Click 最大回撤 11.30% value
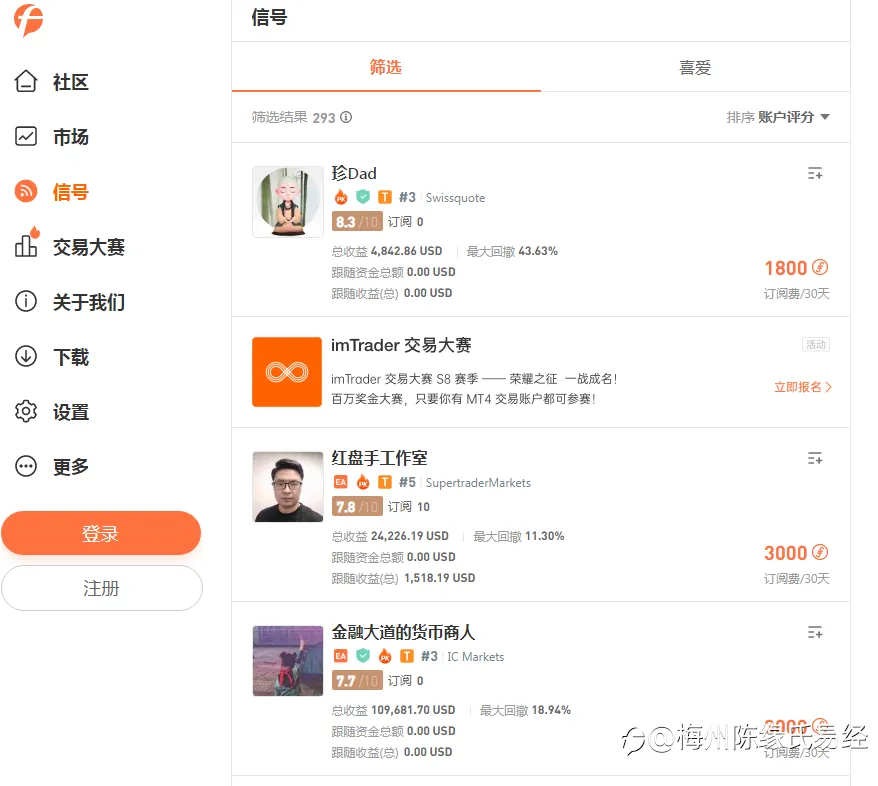The height and width of the screenshot is (786, 878). point(545,536)
